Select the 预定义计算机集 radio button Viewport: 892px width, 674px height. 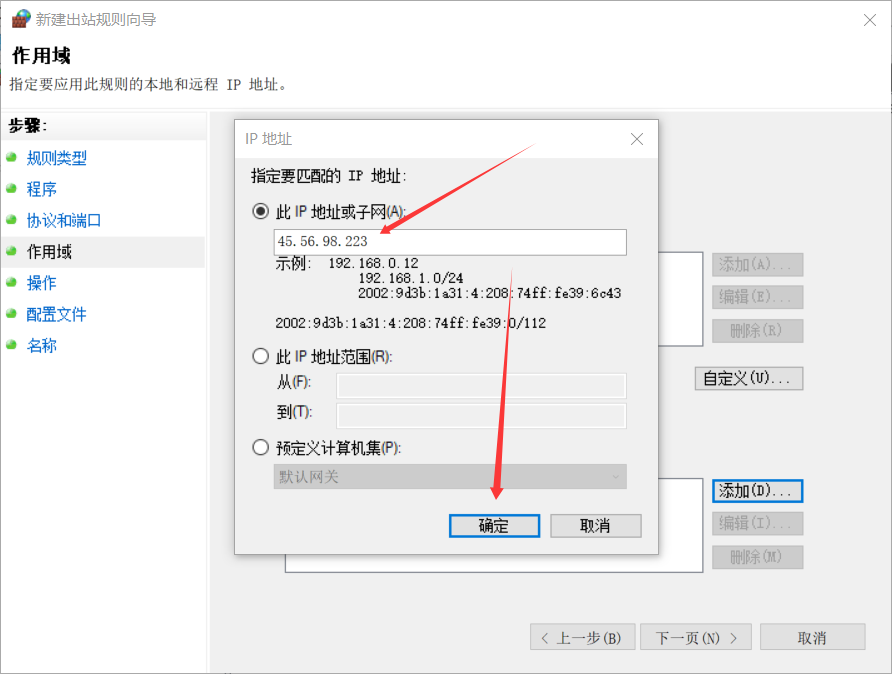(260, 447)
